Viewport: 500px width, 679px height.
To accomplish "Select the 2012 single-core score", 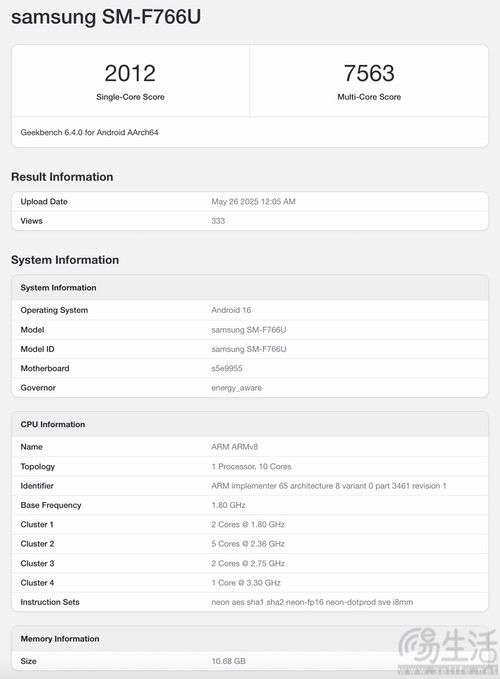I will pyautogui.click(x=130, y=73).
